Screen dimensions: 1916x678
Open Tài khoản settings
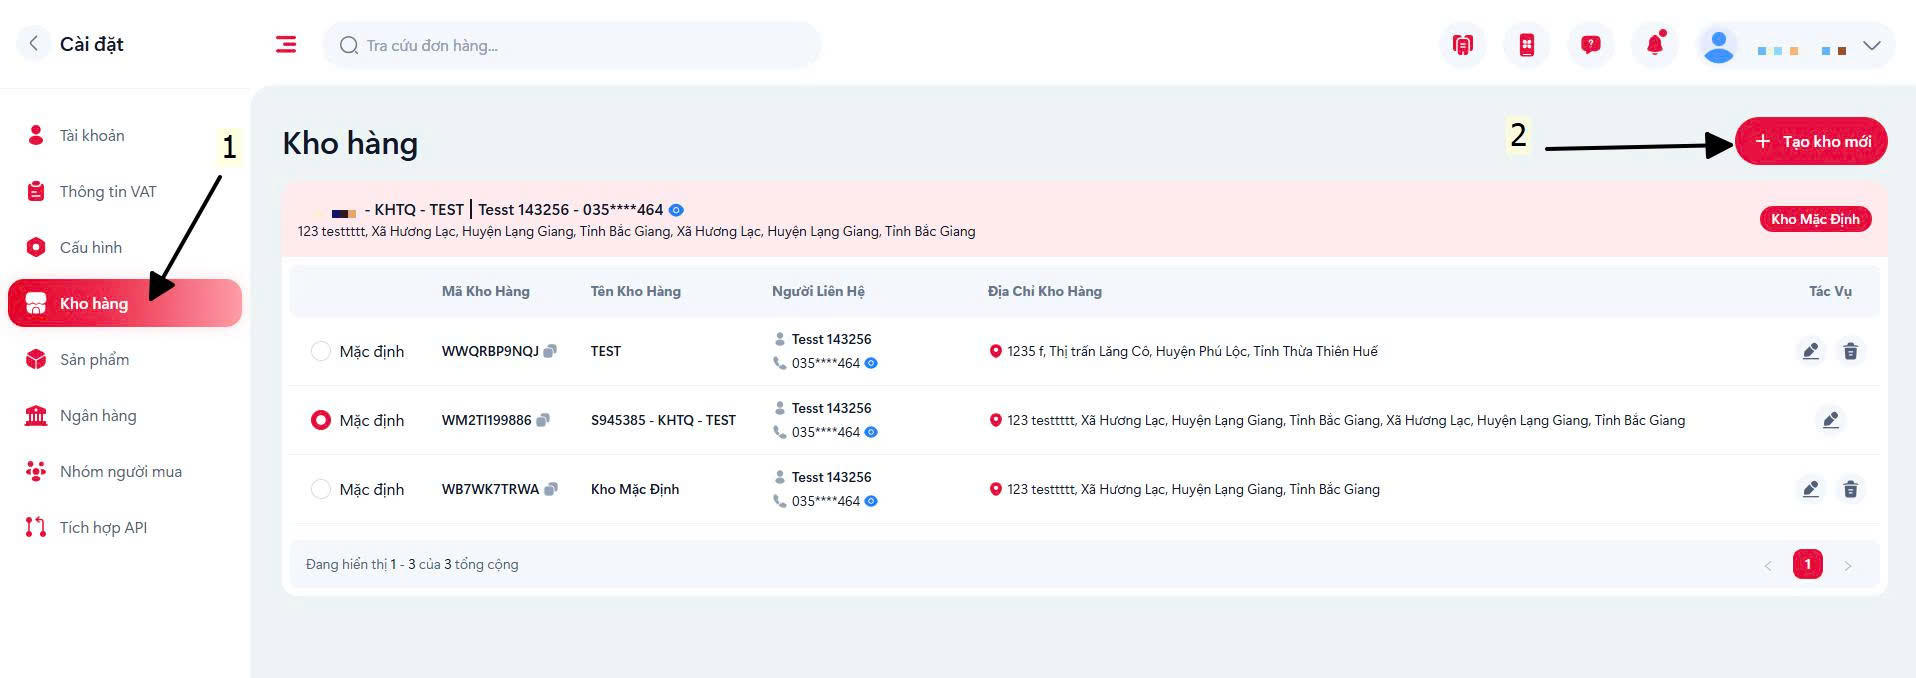(125, 135)
